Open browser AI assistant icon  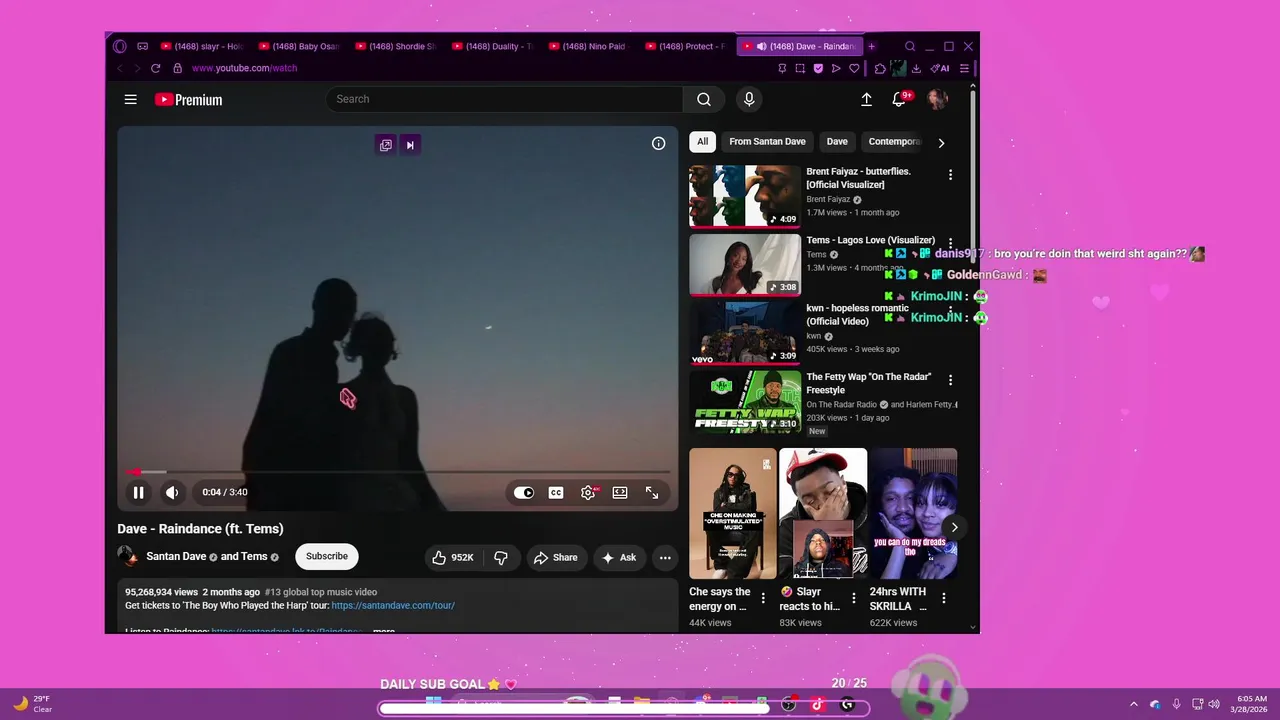click(939, 68)
